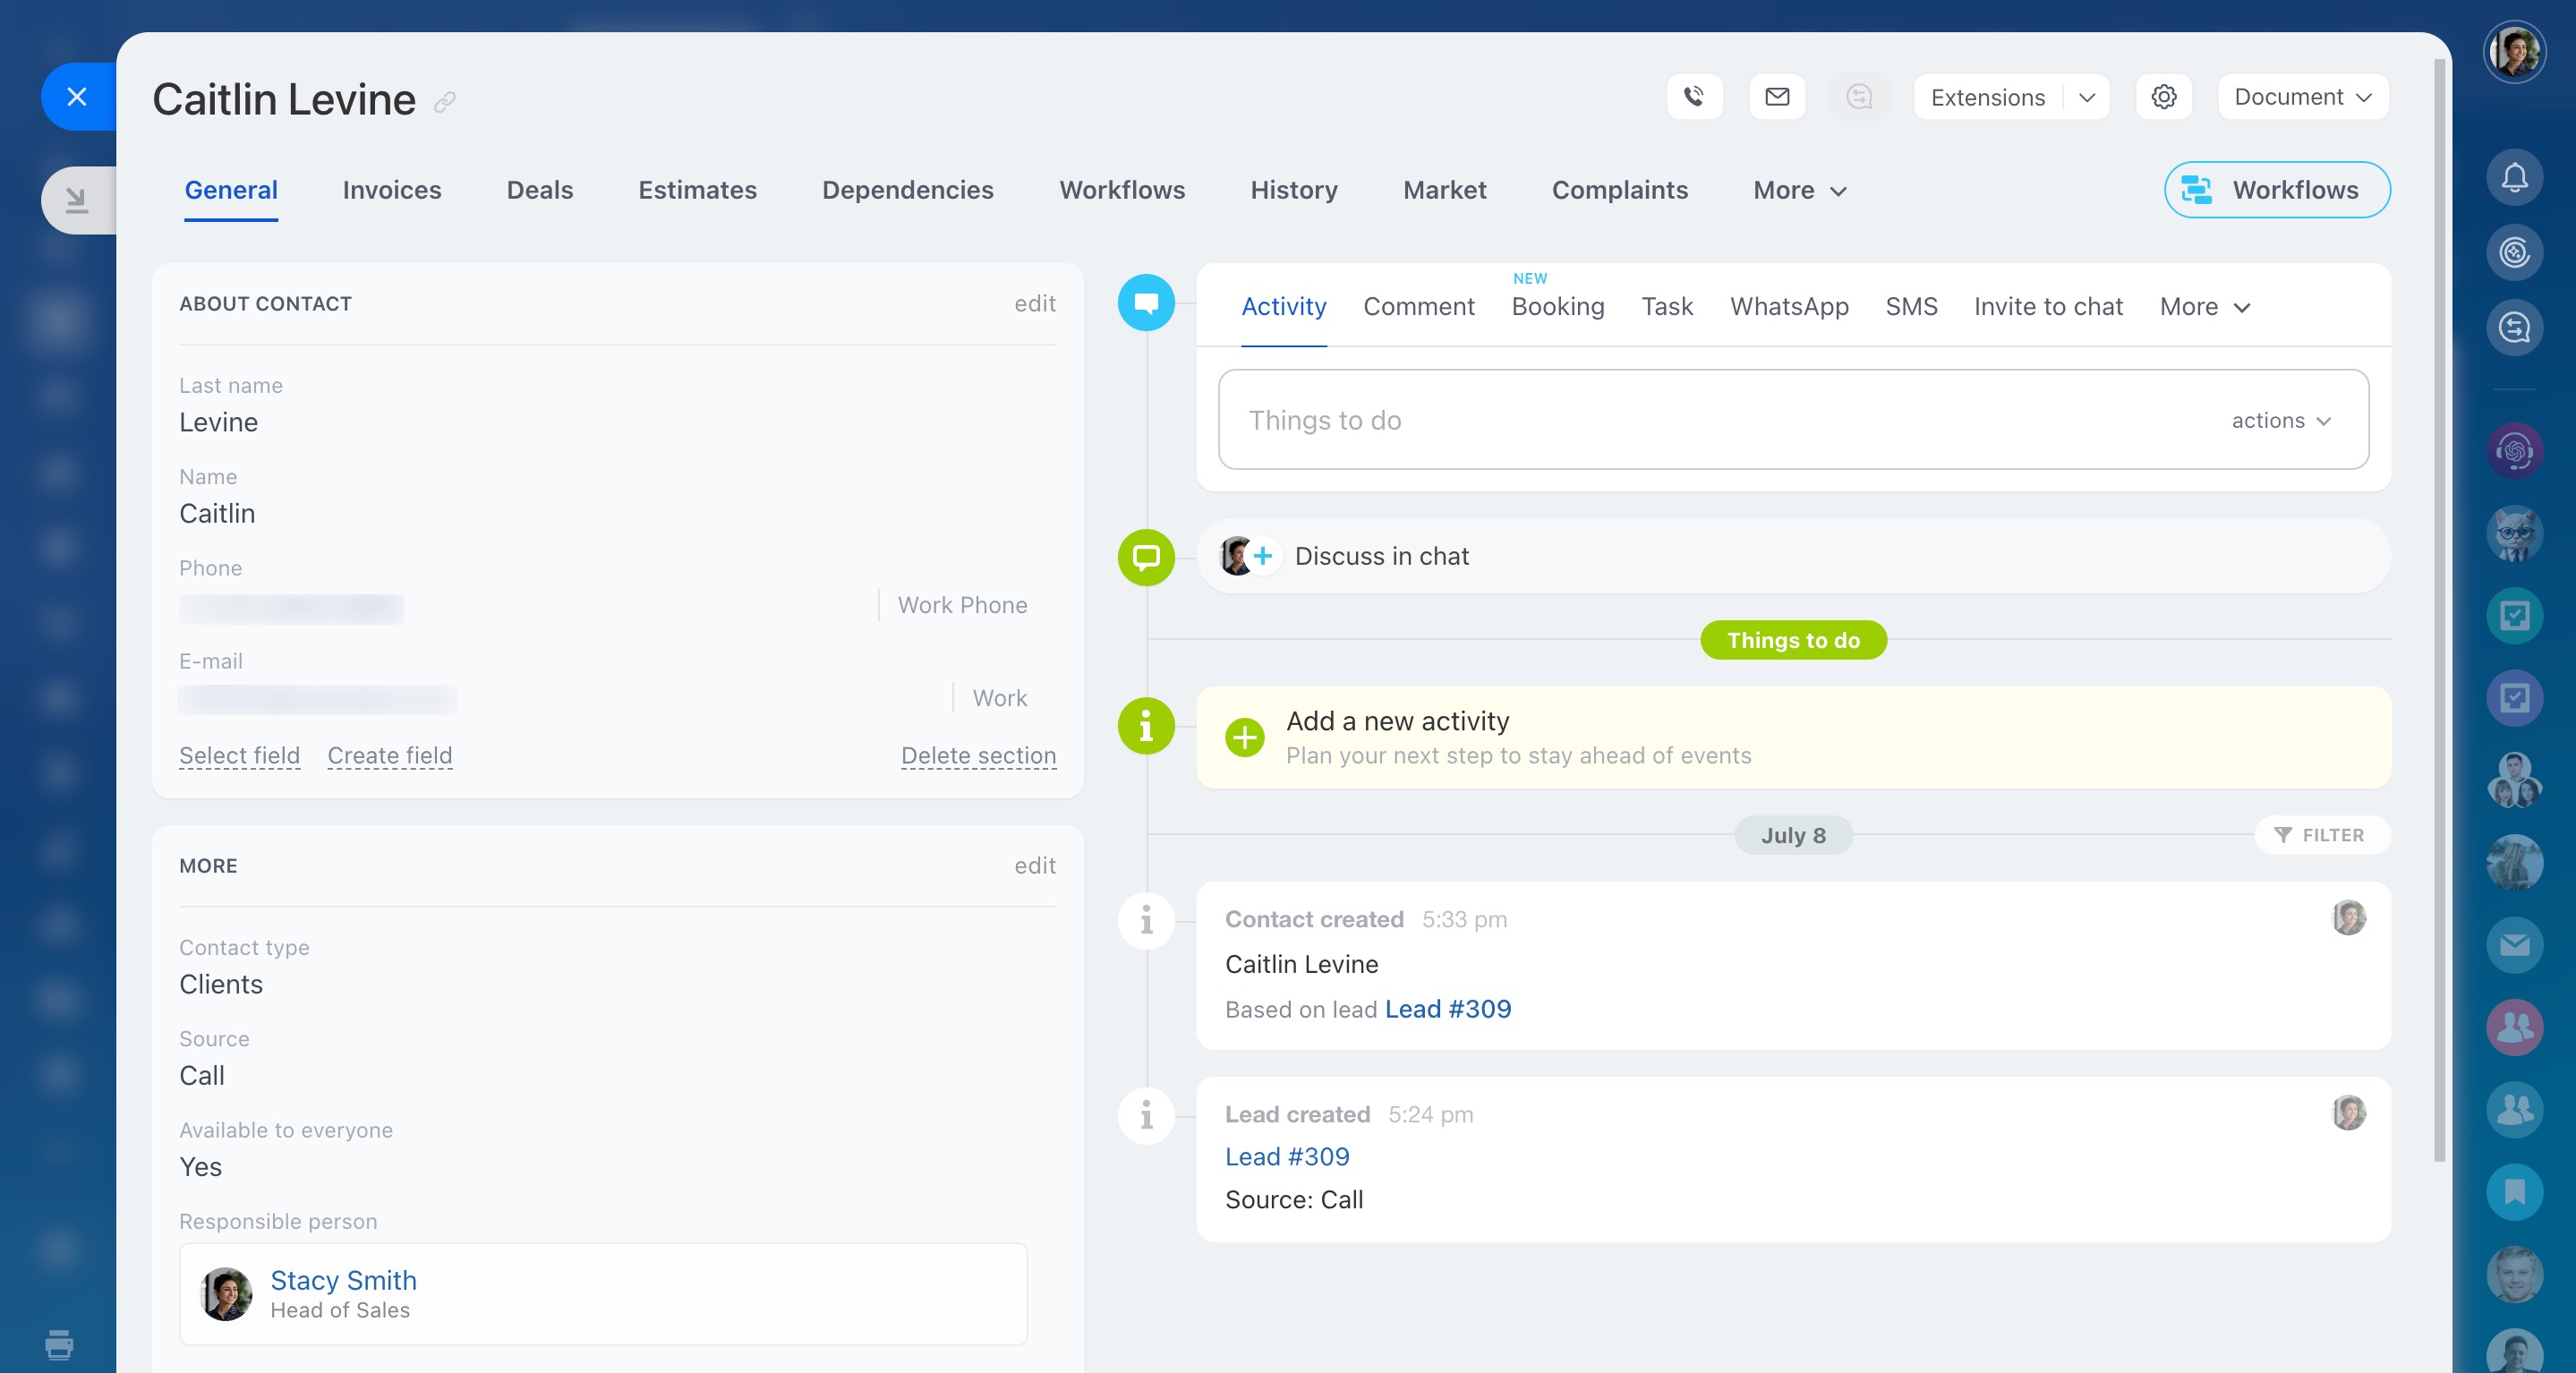Click the Workflows button at top right

[x=2276, y=190]
